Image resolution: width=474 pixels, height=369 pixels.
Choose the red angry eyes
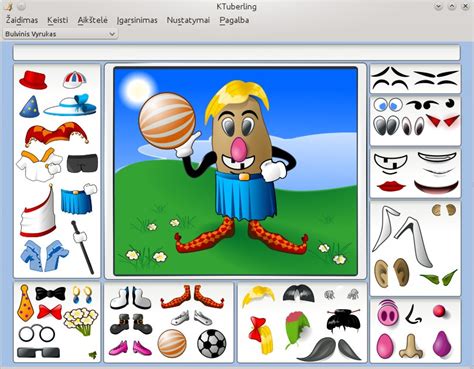[x=443, y=121]
